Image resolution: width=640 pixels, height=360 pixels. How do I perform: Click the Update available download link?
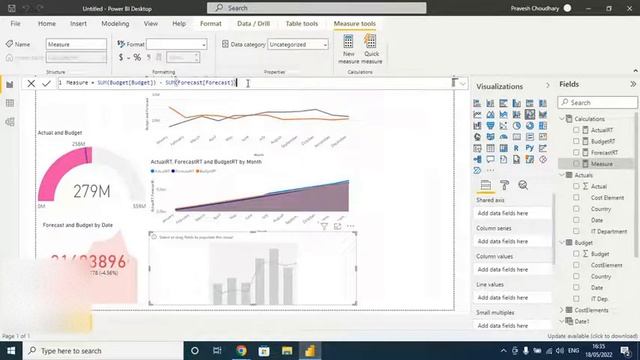click(592, 336)
